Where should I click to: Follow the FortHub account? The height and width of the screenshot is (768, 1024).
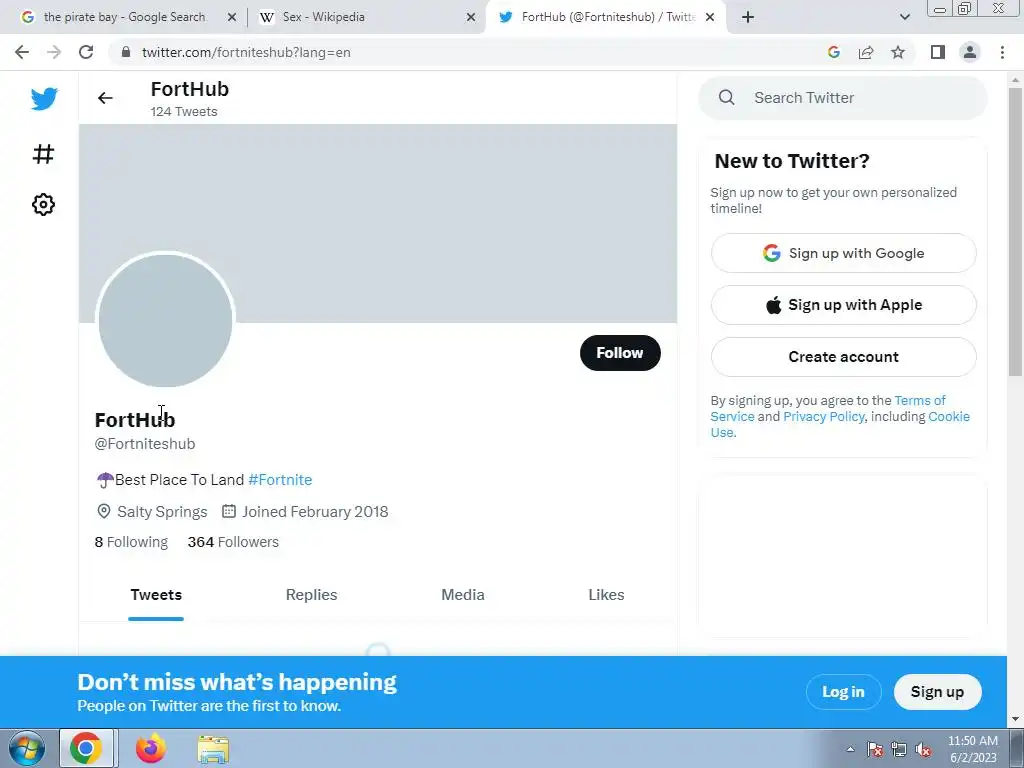click(620, 353)
